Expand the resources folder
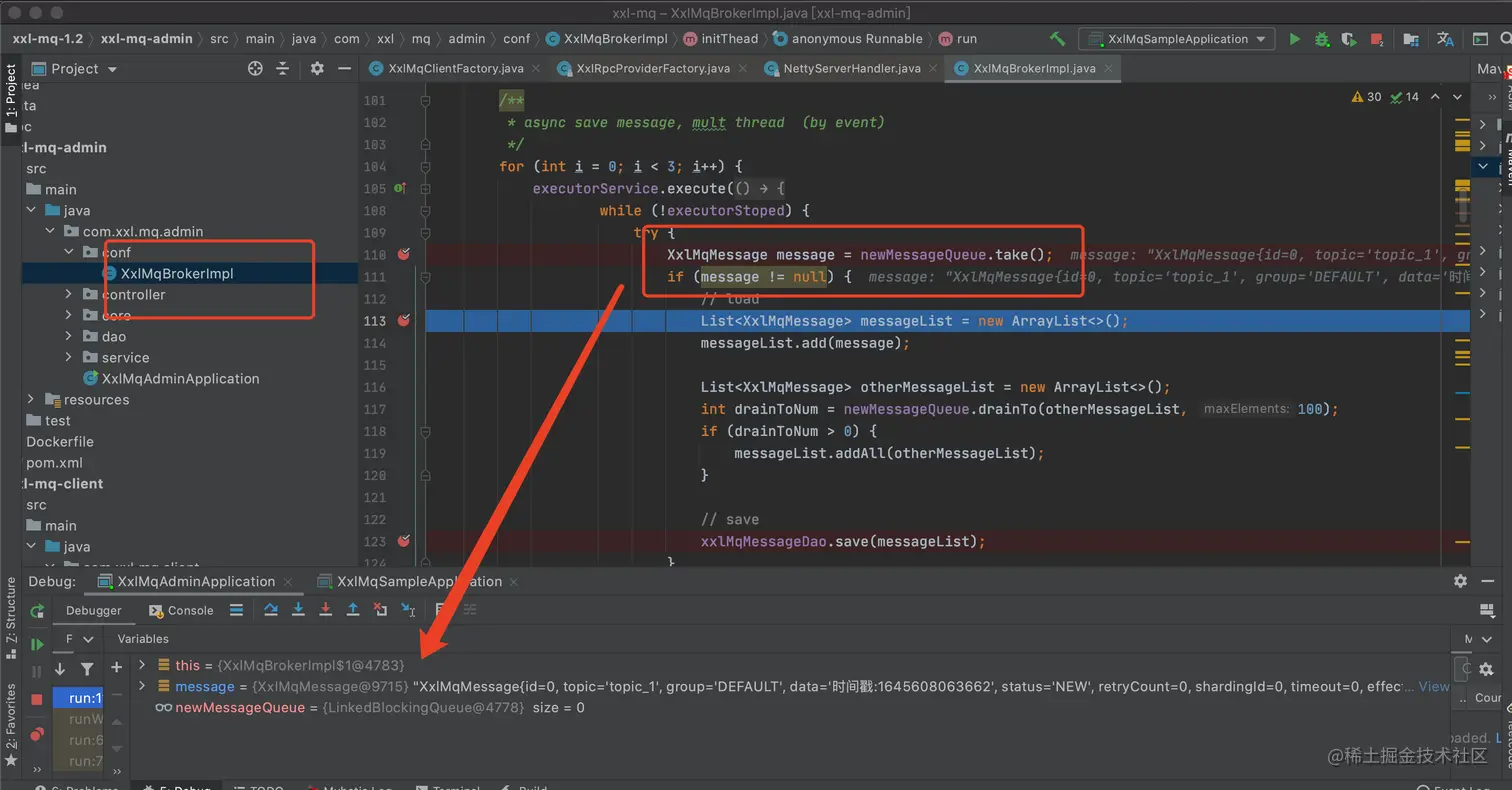Screen dimensions: 1512x790 click(31, 399)
